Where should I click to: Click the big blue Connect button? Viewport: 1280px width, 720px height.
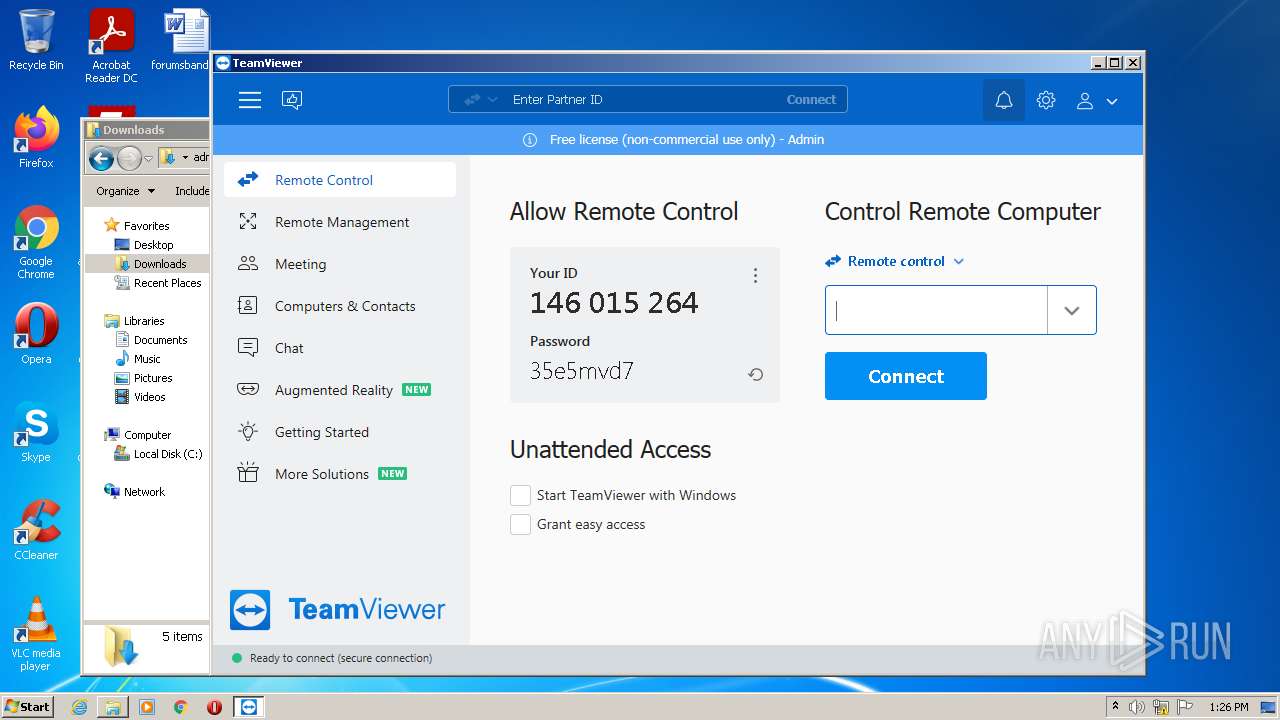906,376
